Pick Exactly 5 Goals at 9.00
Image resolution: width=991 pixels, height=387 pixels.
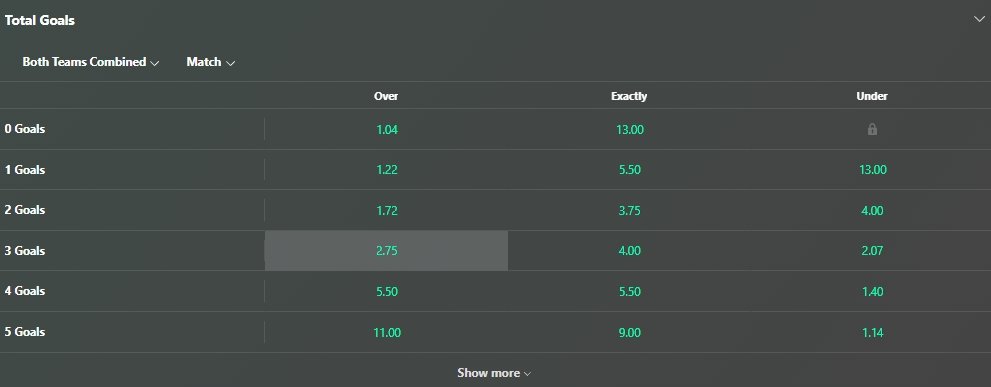[629, 332]
